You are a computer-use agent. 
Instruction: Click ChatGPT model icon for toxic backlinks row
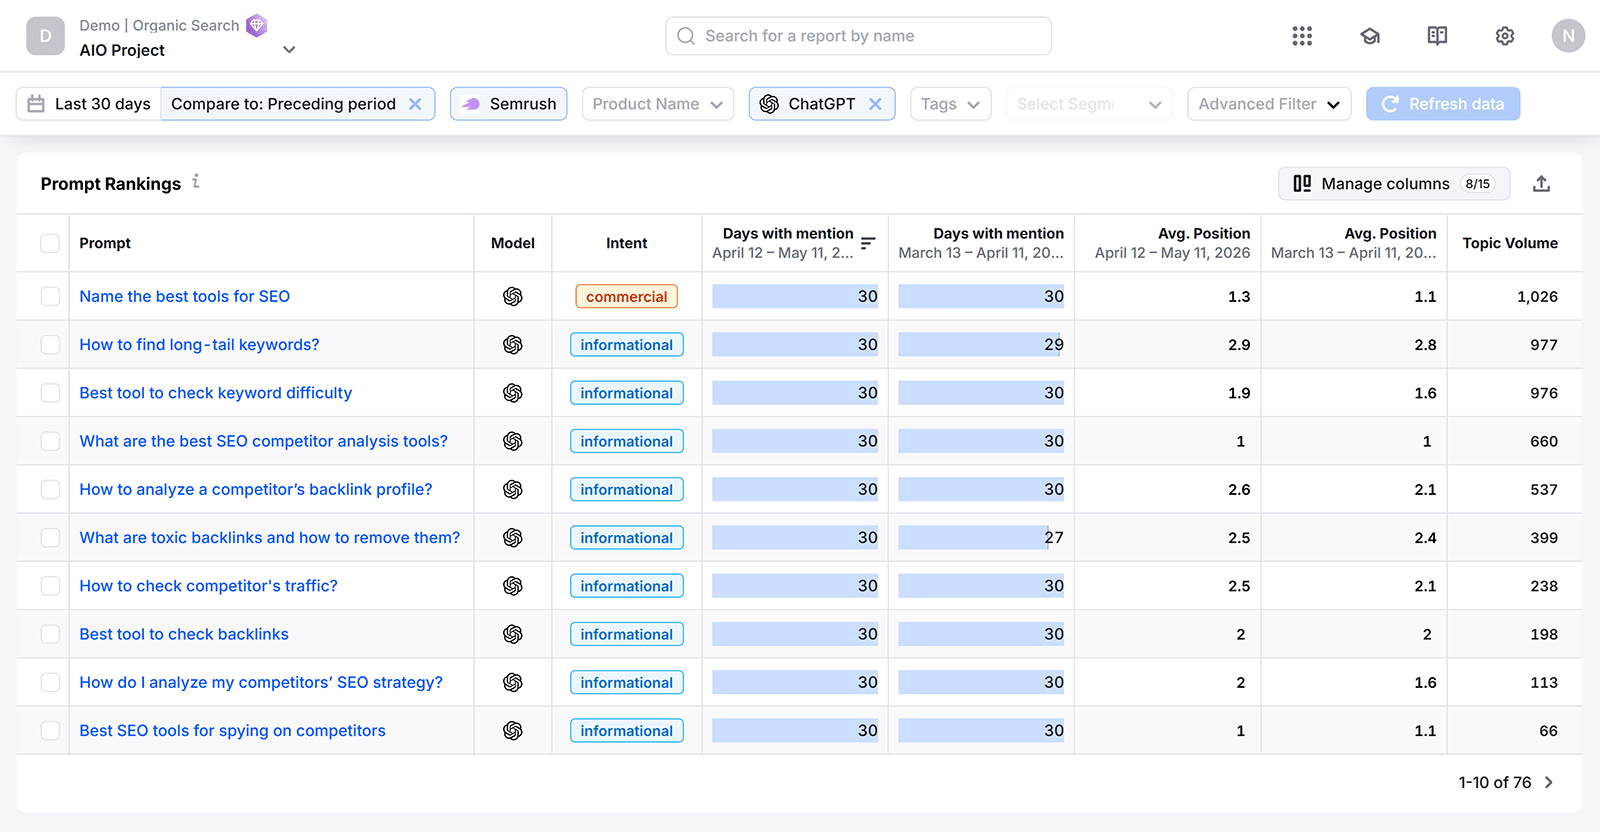(x=513, y=537)
